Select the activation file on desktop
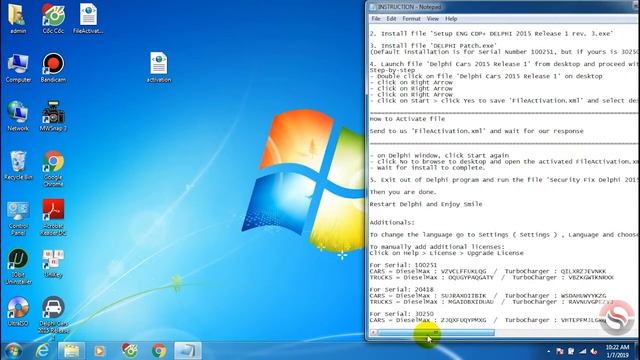The height and width of the screenshot is (360, 640). coord(159,67)
